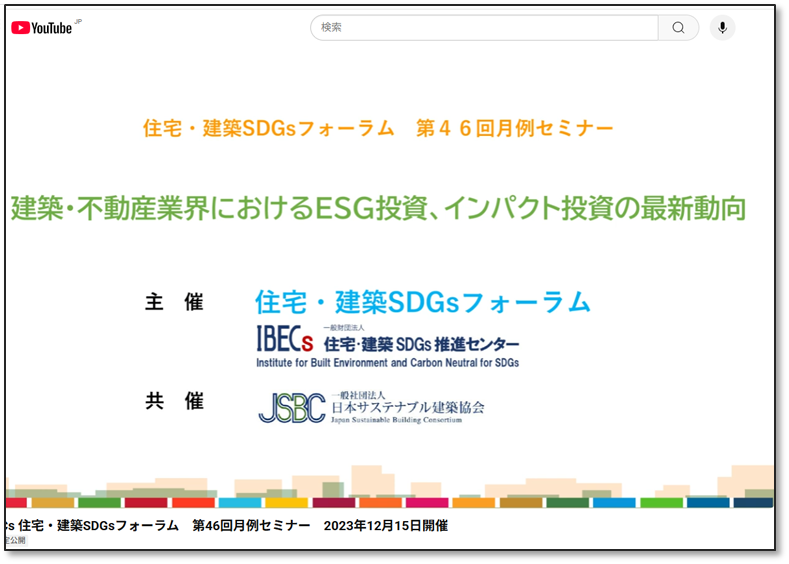Click the 2023年12月15日開催 date in the title
Viewport: 789px width, 564px height.
point(385,525)
